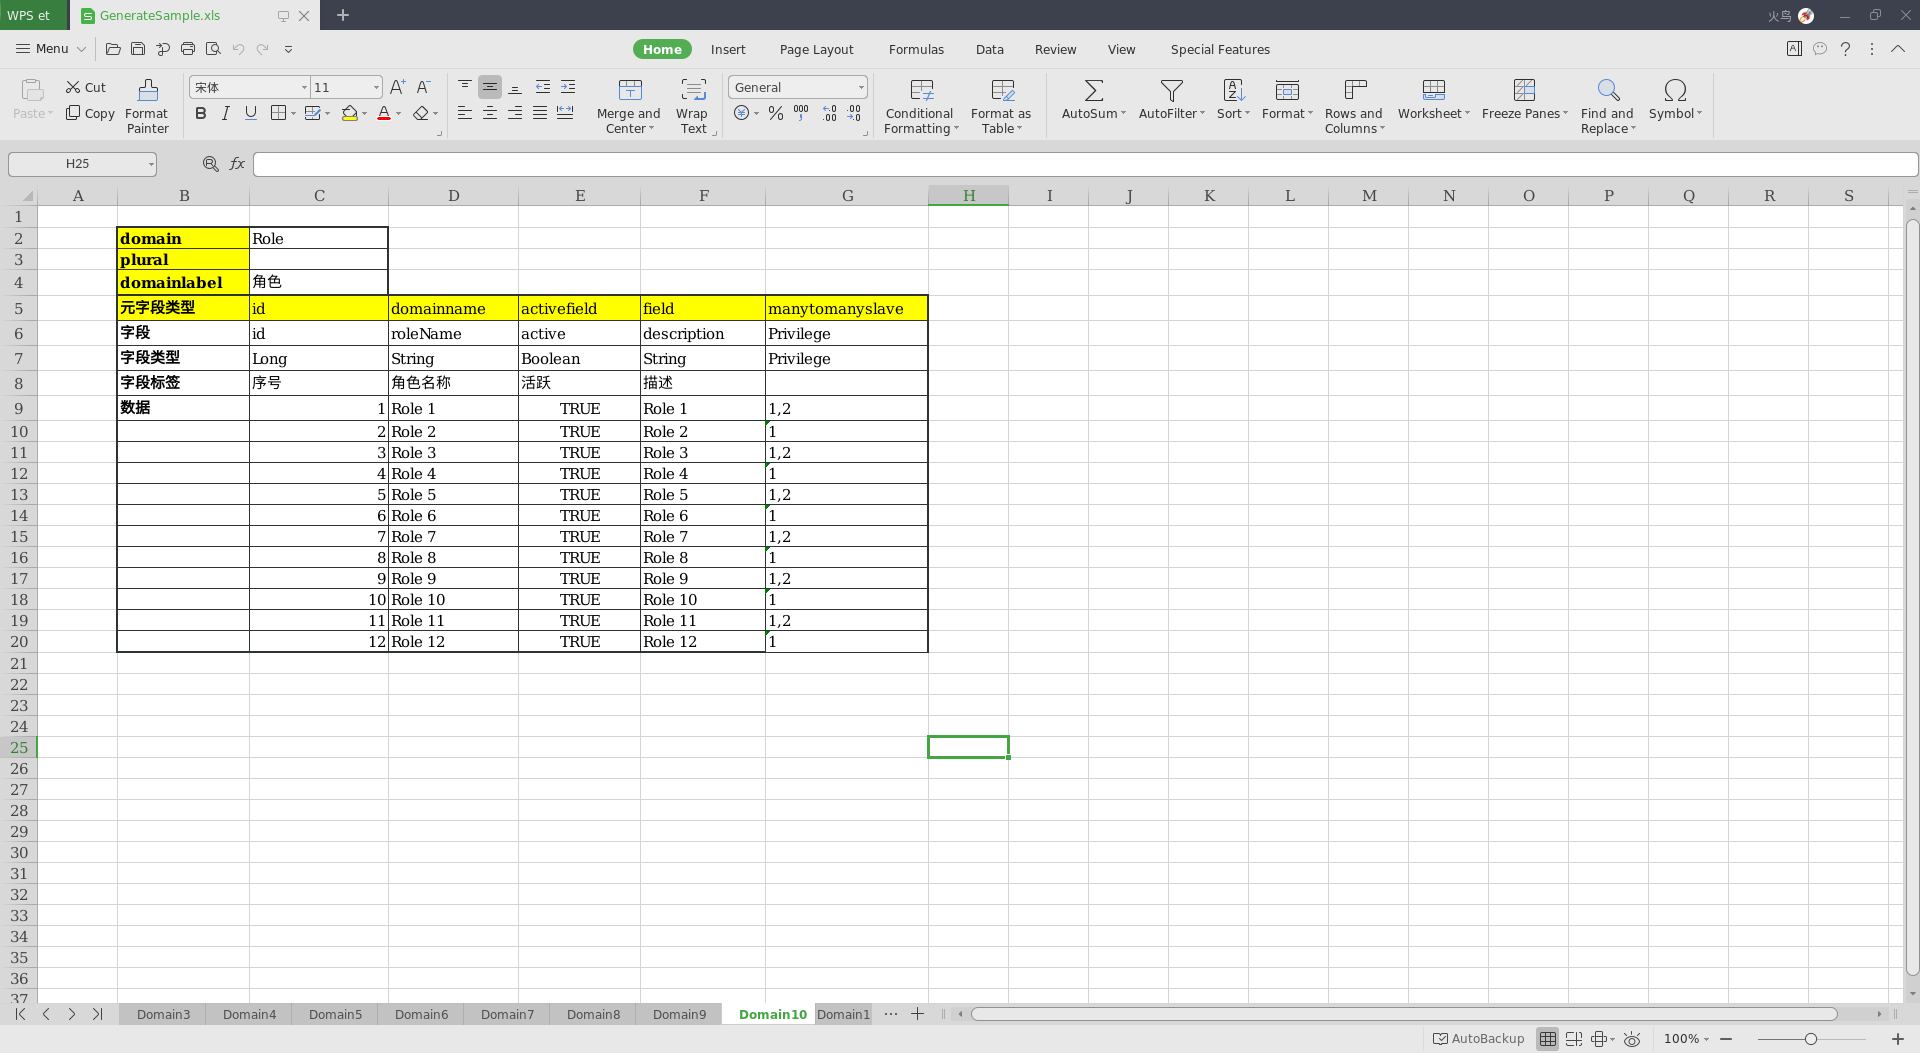Click AutoBackup in status bar
The height and width of the screenshot is (1053, 1920).
click(x=1479, y=1039)
